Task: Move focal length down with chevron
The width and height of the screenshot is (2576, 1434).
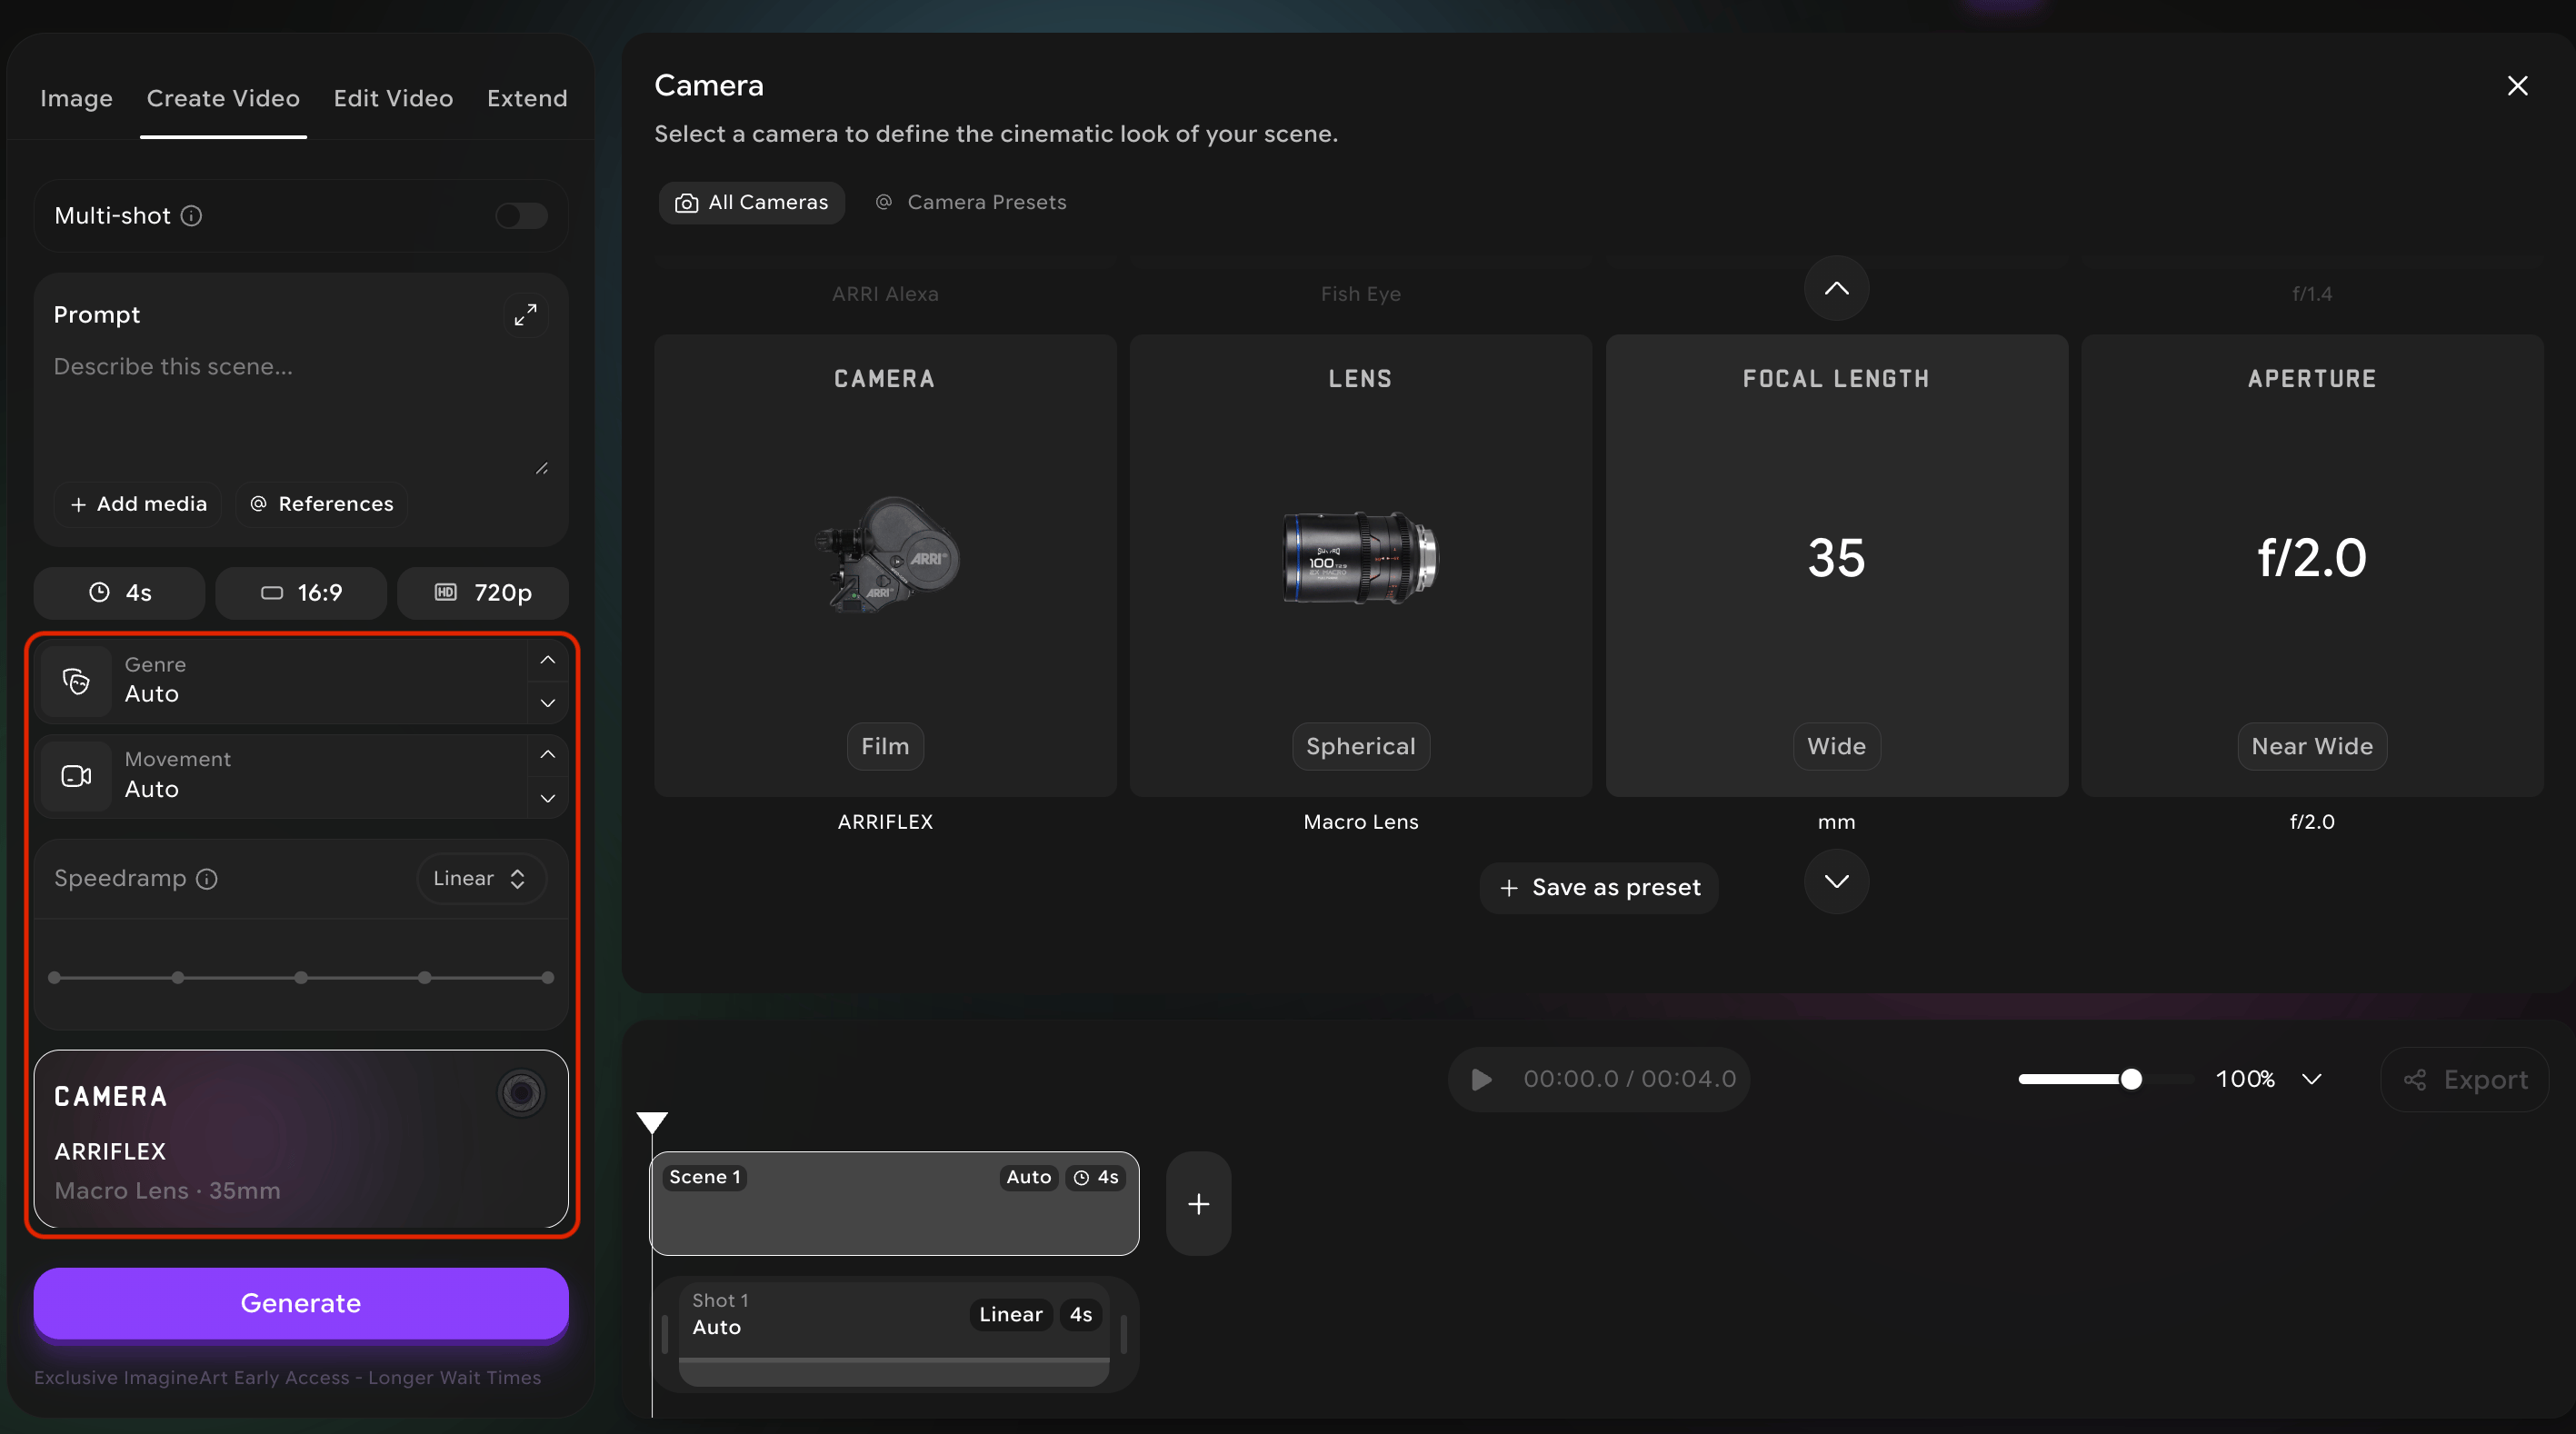Action: click(1836, 882)
